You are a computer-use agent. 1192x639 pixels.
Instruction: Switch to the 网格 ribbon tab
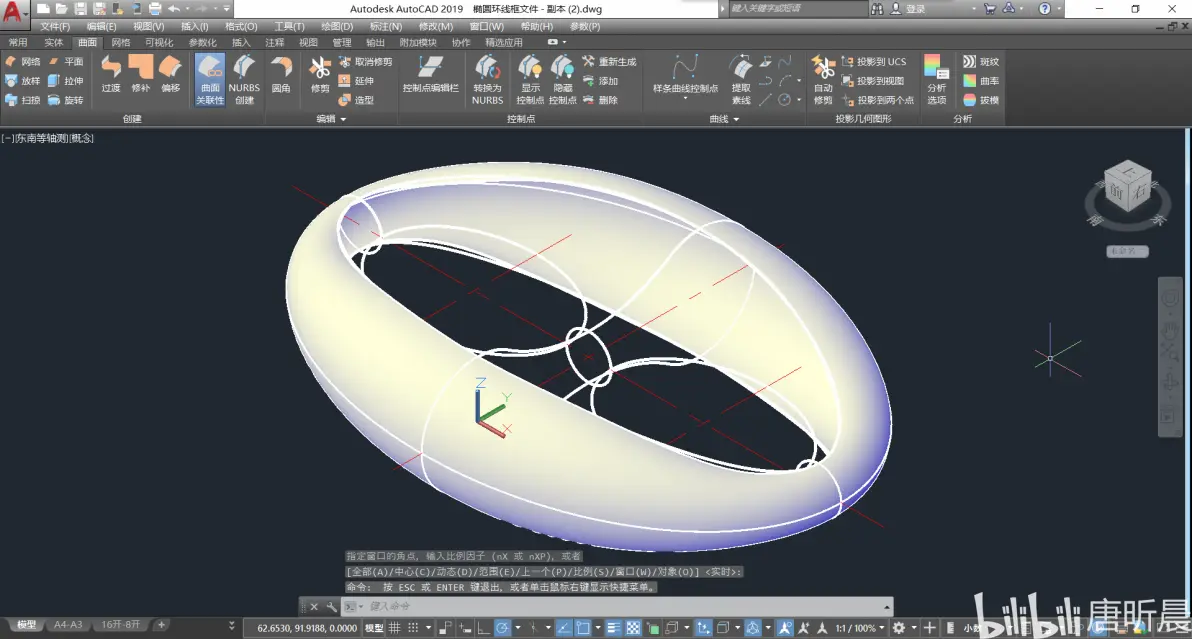121,43
